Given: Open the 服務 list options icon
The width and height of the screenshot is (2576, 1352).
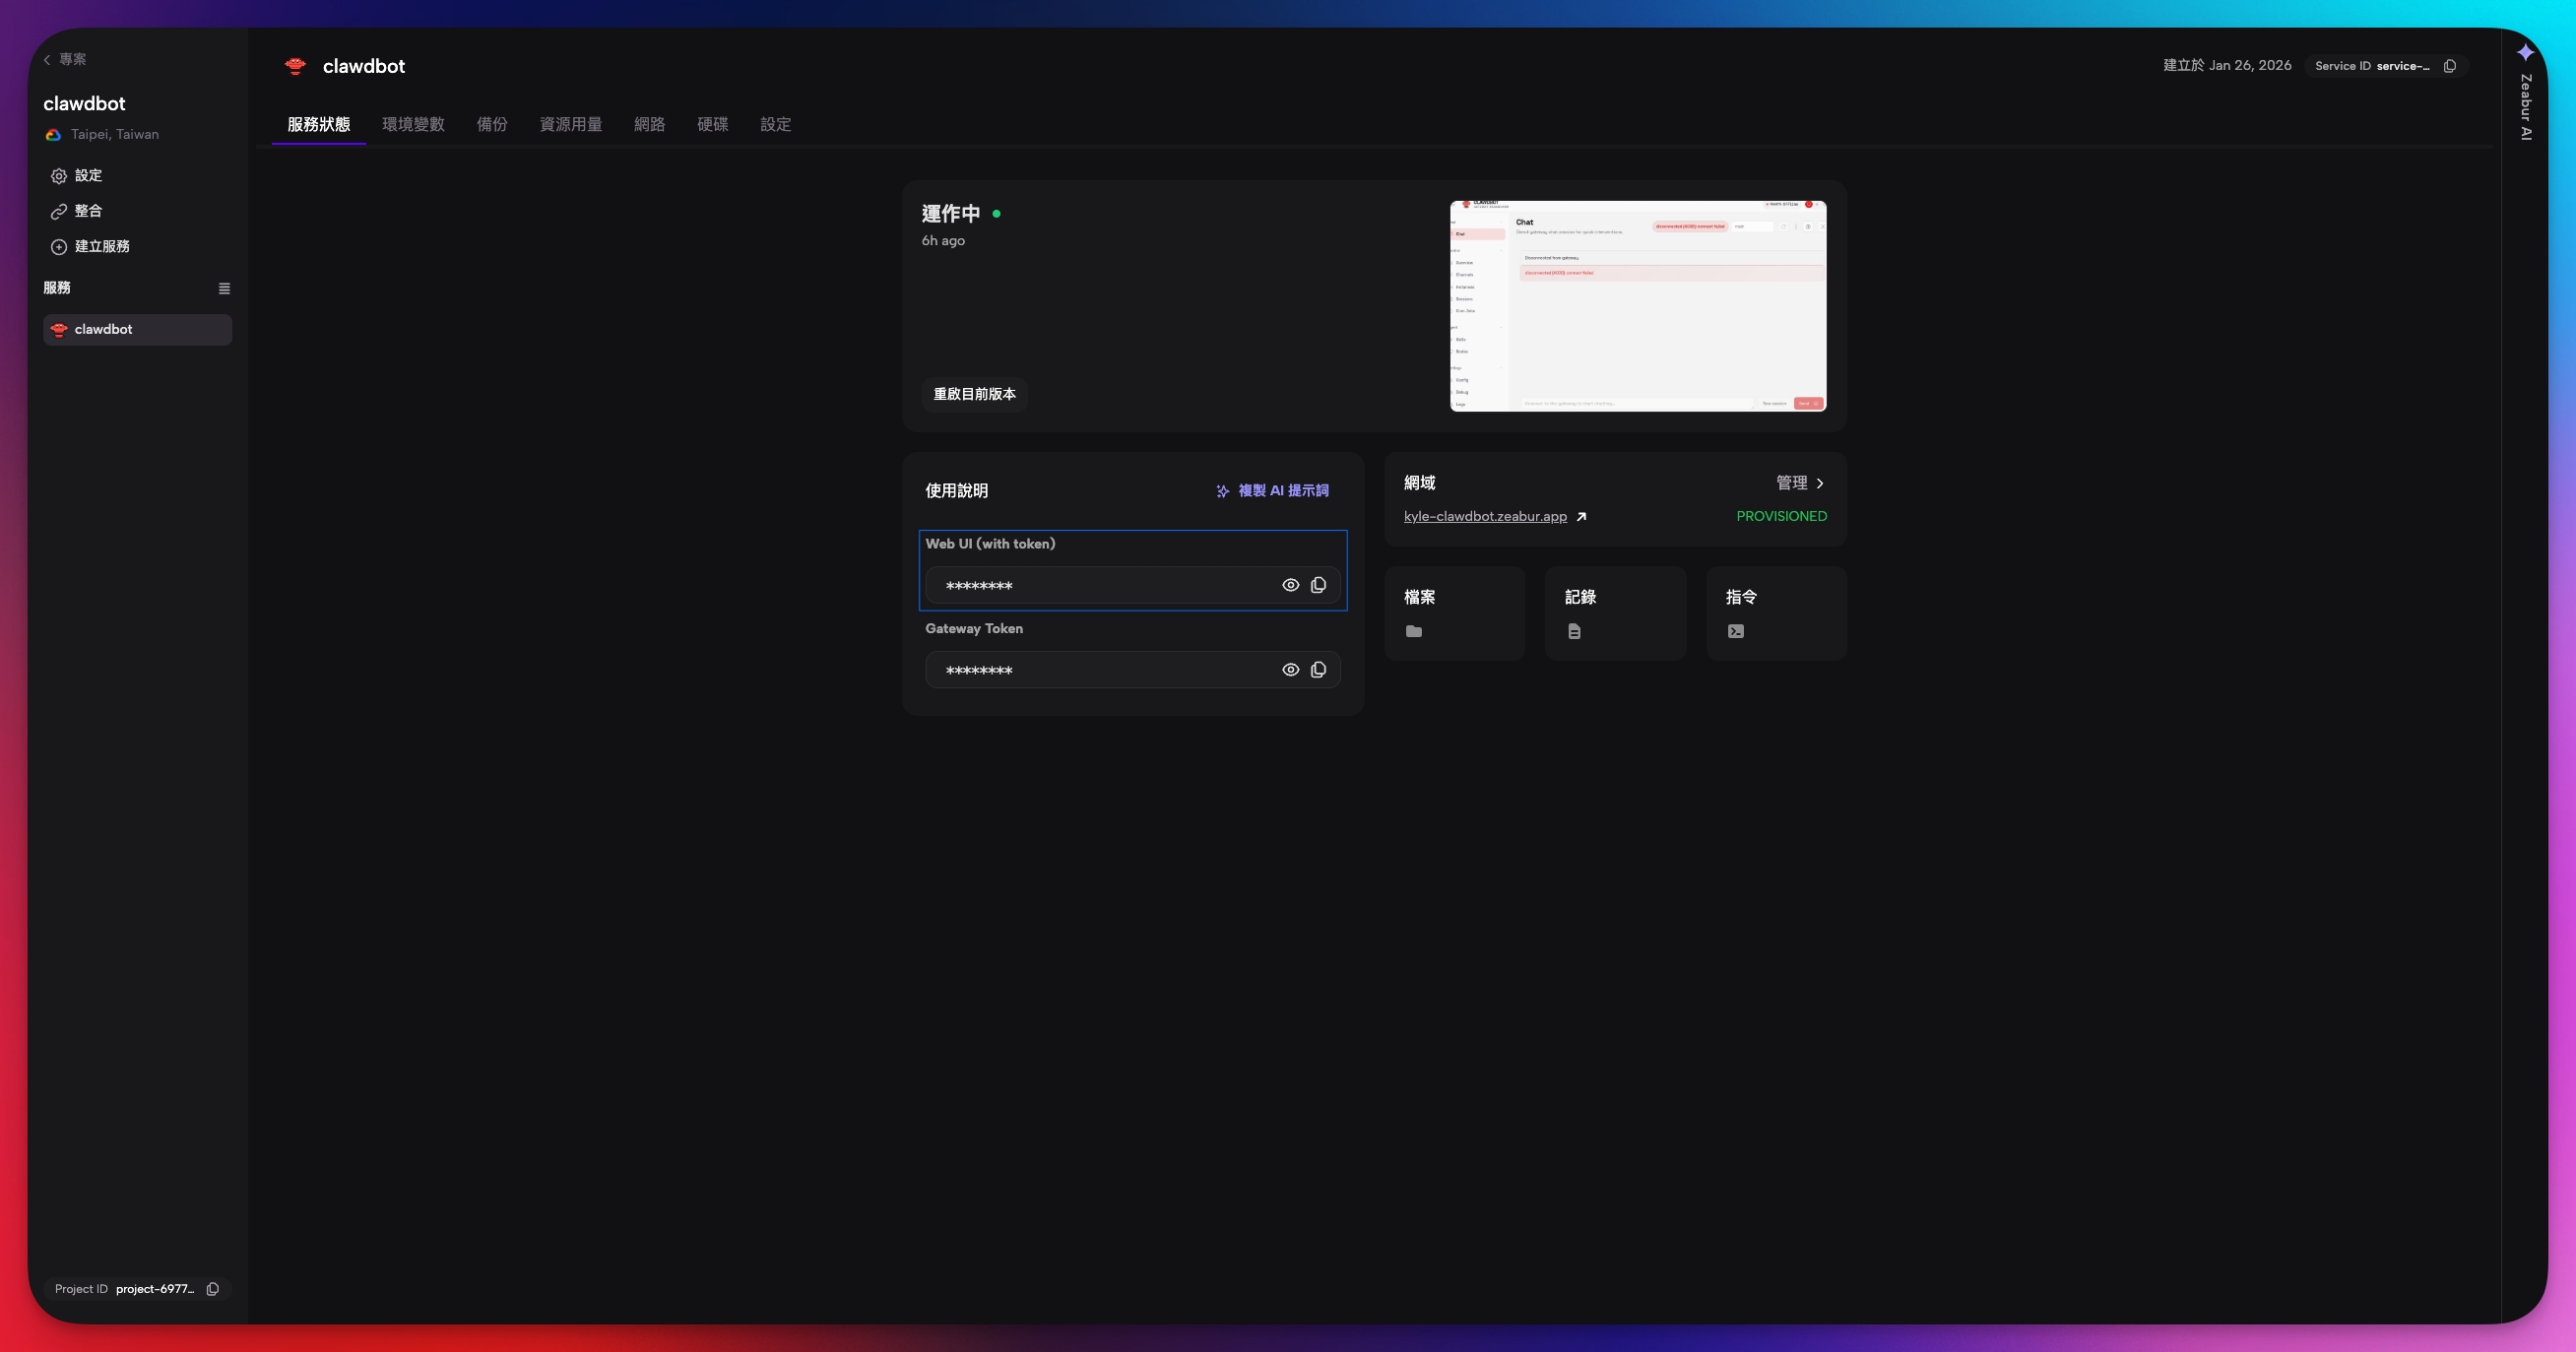Looking at the screenshot, I should (x=224, y=288).
